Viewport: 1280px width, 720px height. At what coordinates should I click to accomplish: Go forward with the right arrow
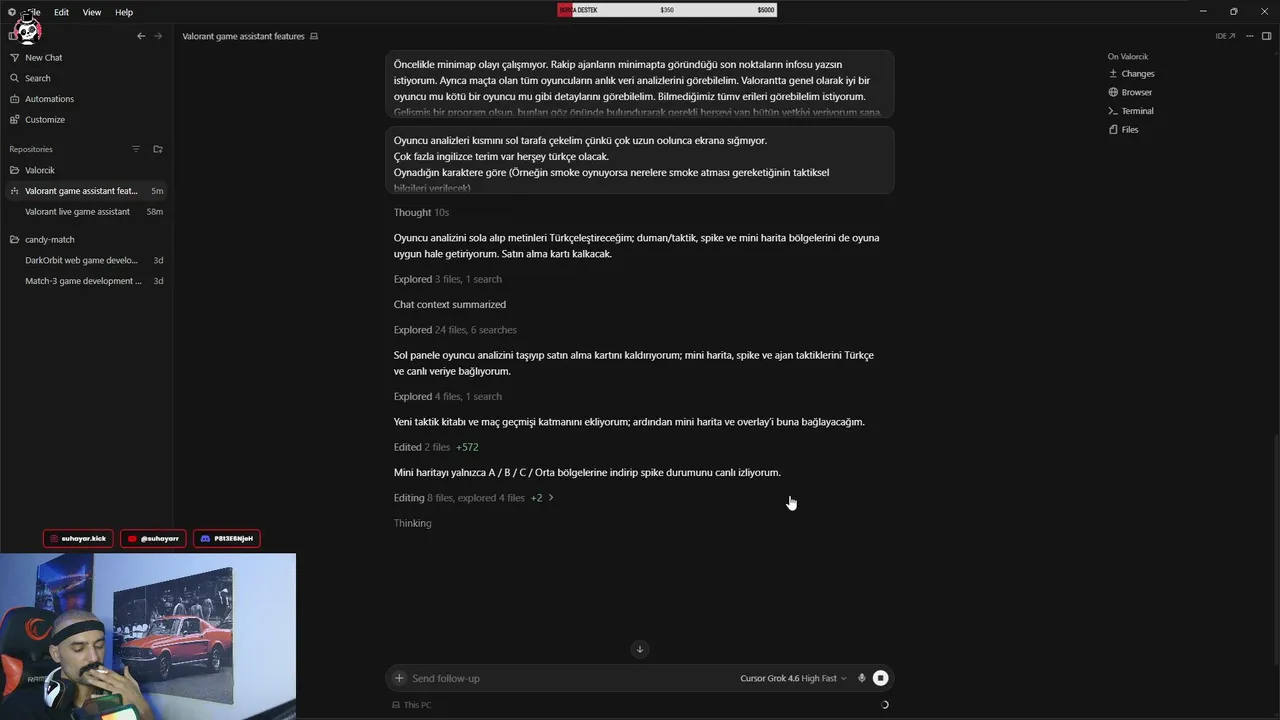pos(157,36)
